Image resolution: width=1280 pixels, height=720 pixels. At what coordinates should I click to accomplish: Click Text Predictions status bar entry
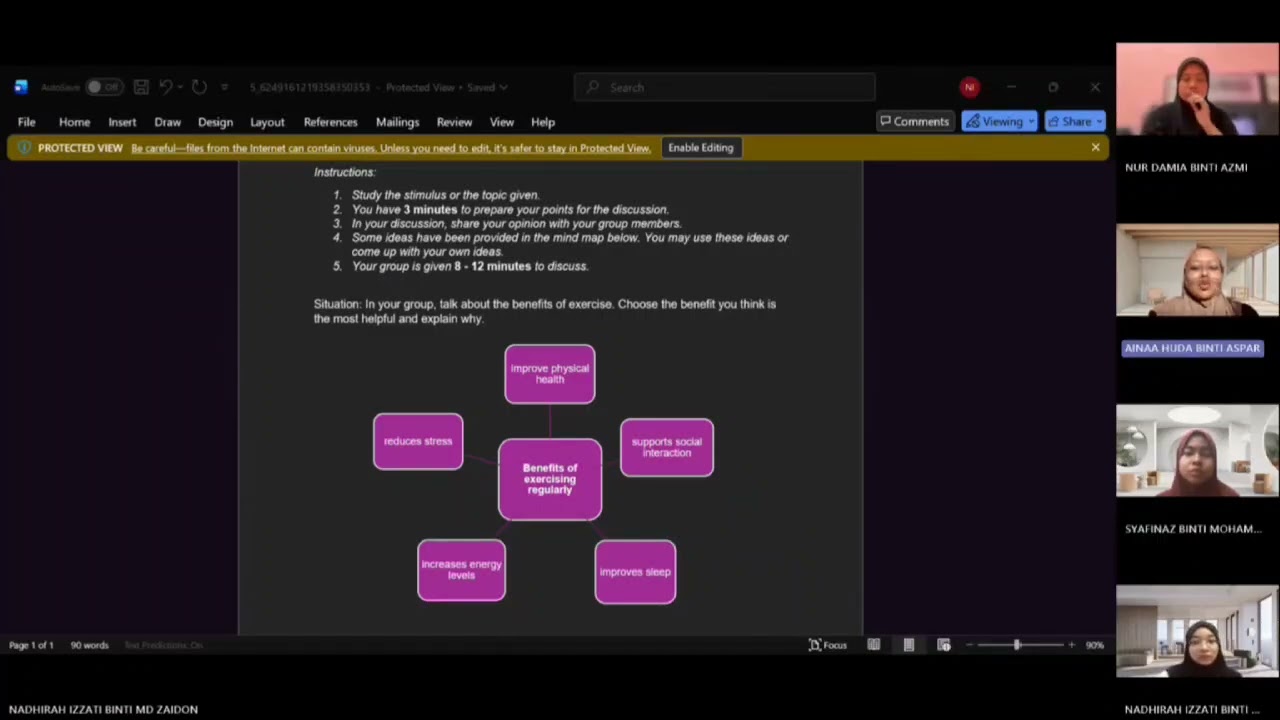coord(163,645)
